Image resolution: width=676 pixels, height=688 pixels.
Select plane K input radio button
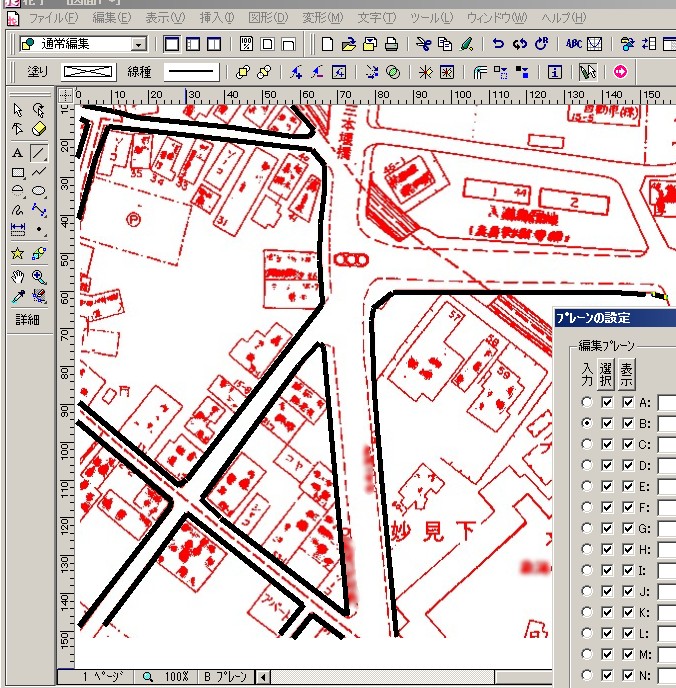pos(587,612)
